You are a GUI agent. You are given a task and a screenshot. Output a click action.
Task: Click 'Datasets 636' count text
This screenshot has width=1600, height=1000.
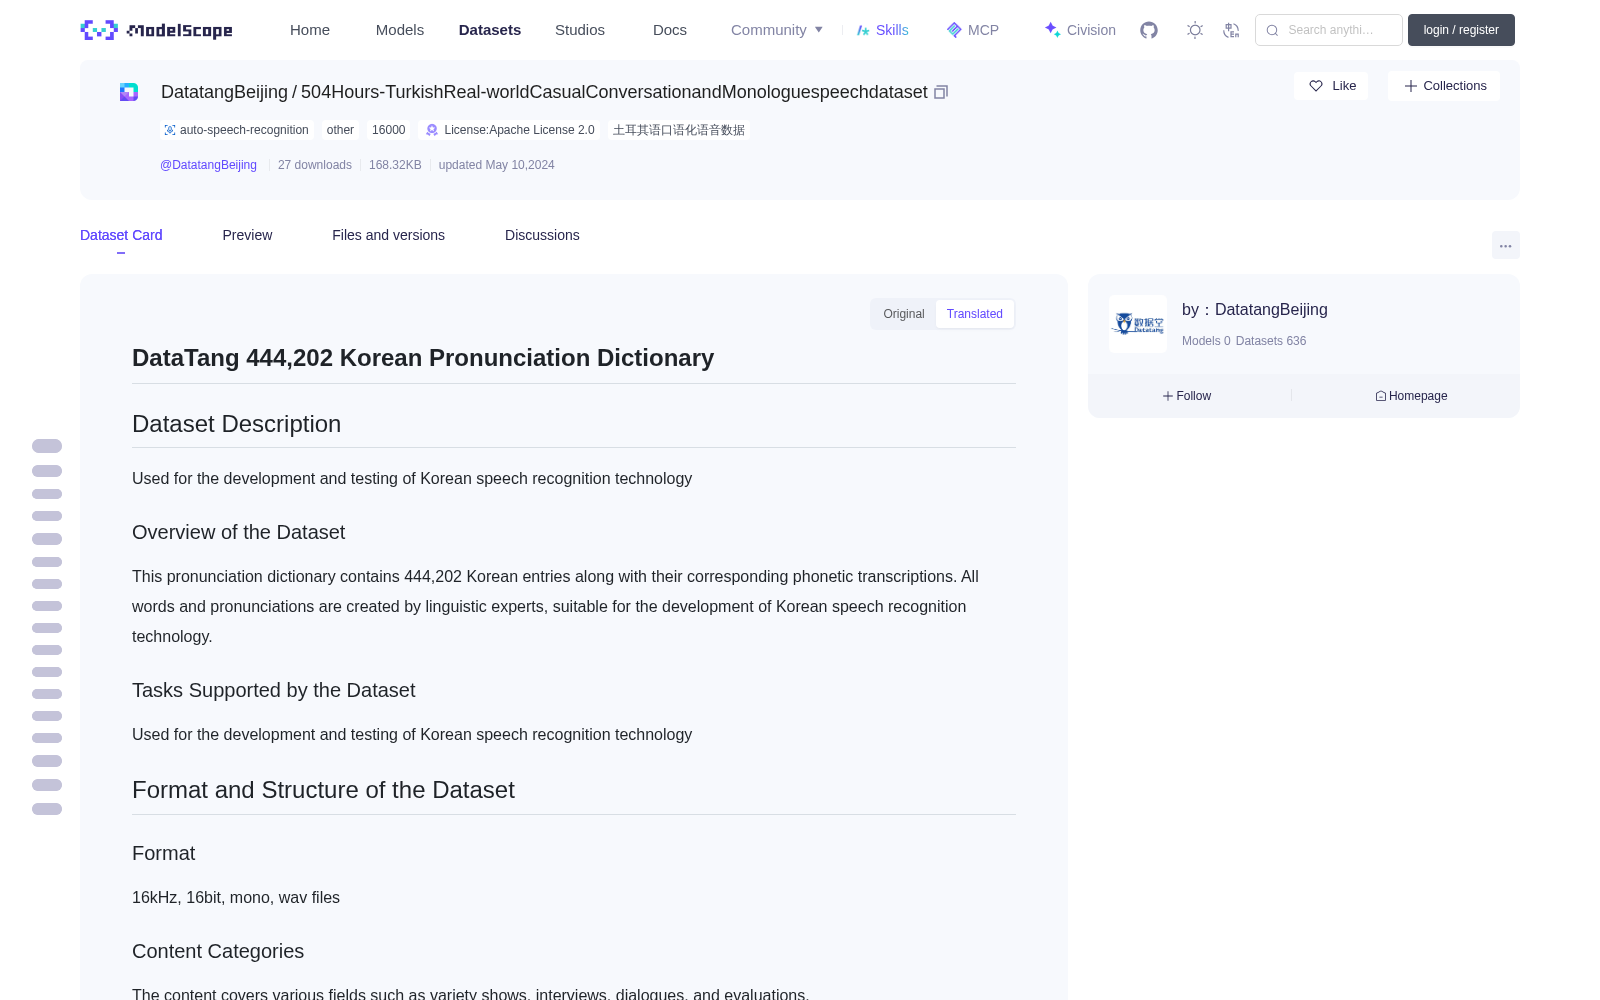(x=1271, y=341)
